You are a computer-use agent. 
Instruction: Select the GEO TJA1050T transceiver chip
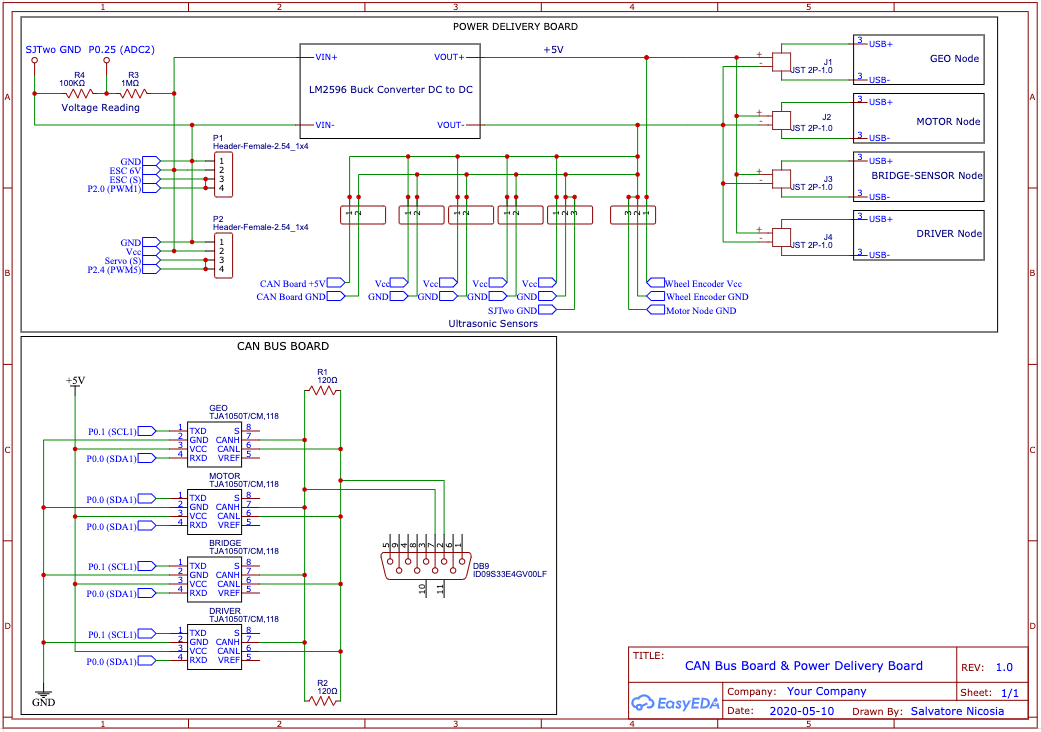[x=214, y=445]
